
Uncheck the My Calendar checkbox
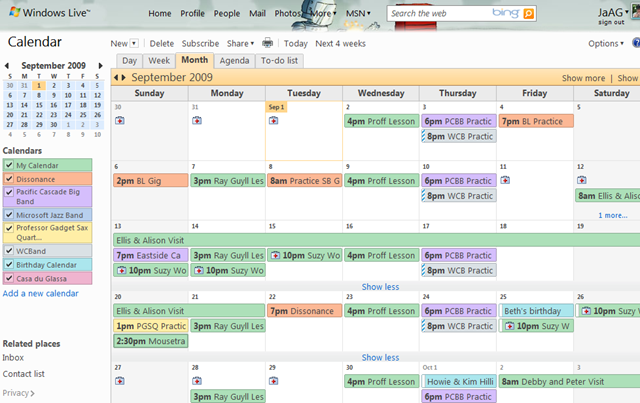coord(9,165)
